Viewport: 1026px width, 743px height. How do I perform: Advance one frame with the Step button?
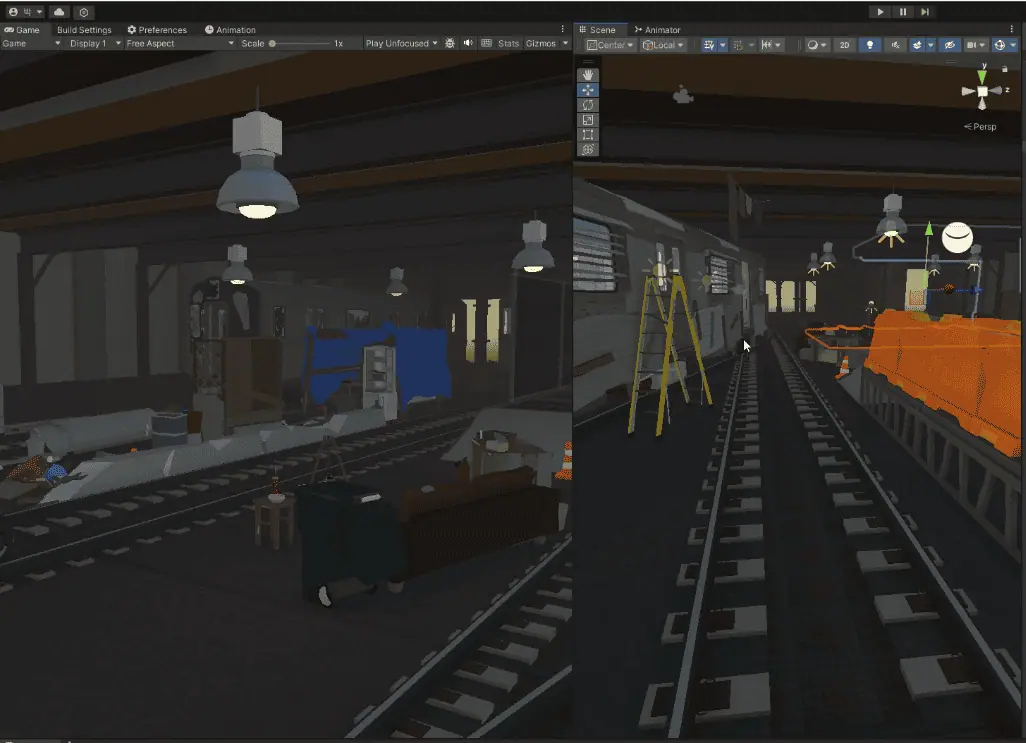coord(925,12)
